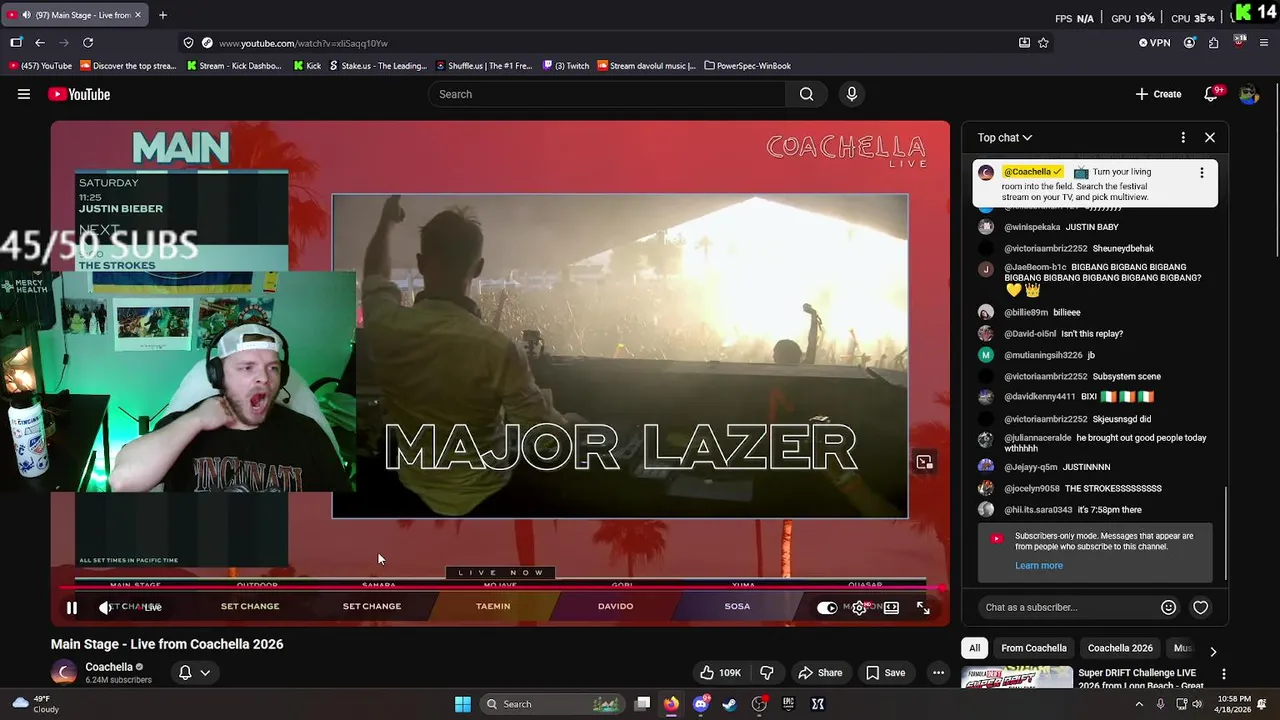
Task: Open Super DRIFT Challenge video thumbnail
Action: click(1017, 678)
